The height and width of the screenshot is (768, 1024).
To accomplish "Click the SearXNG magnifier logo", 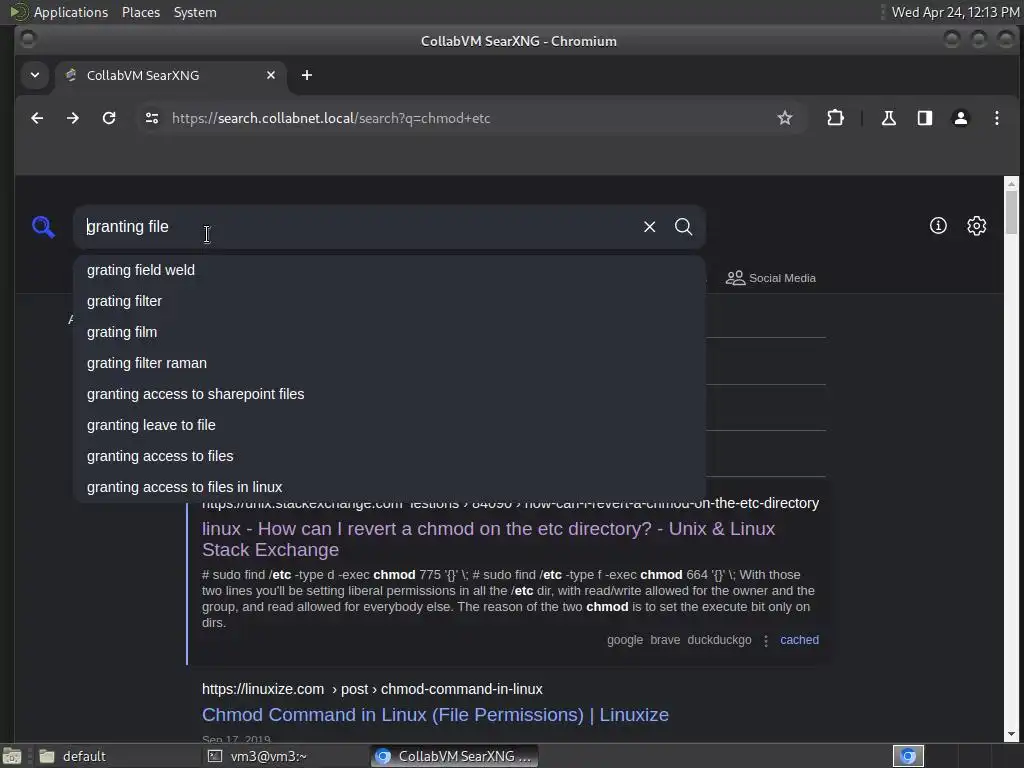I will (43, 227).
